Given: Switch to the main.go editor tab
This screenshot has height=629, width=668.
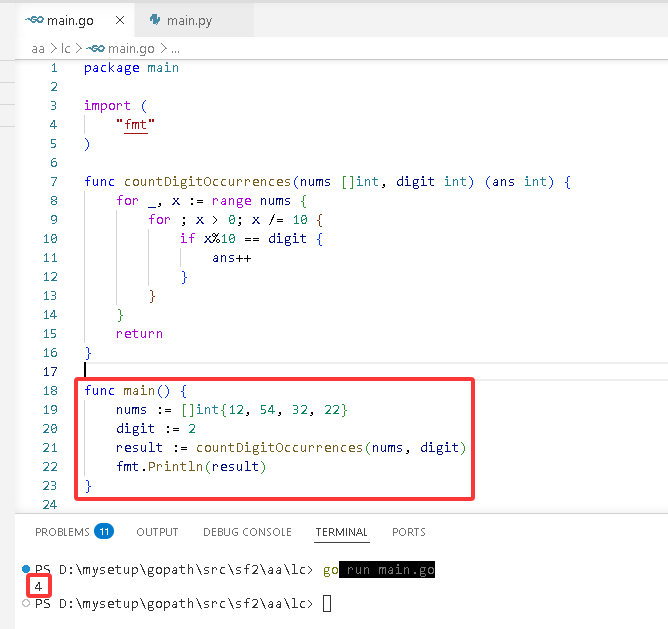Looking at the screenshot, I should pyautogui.click(x=75, y=20).
